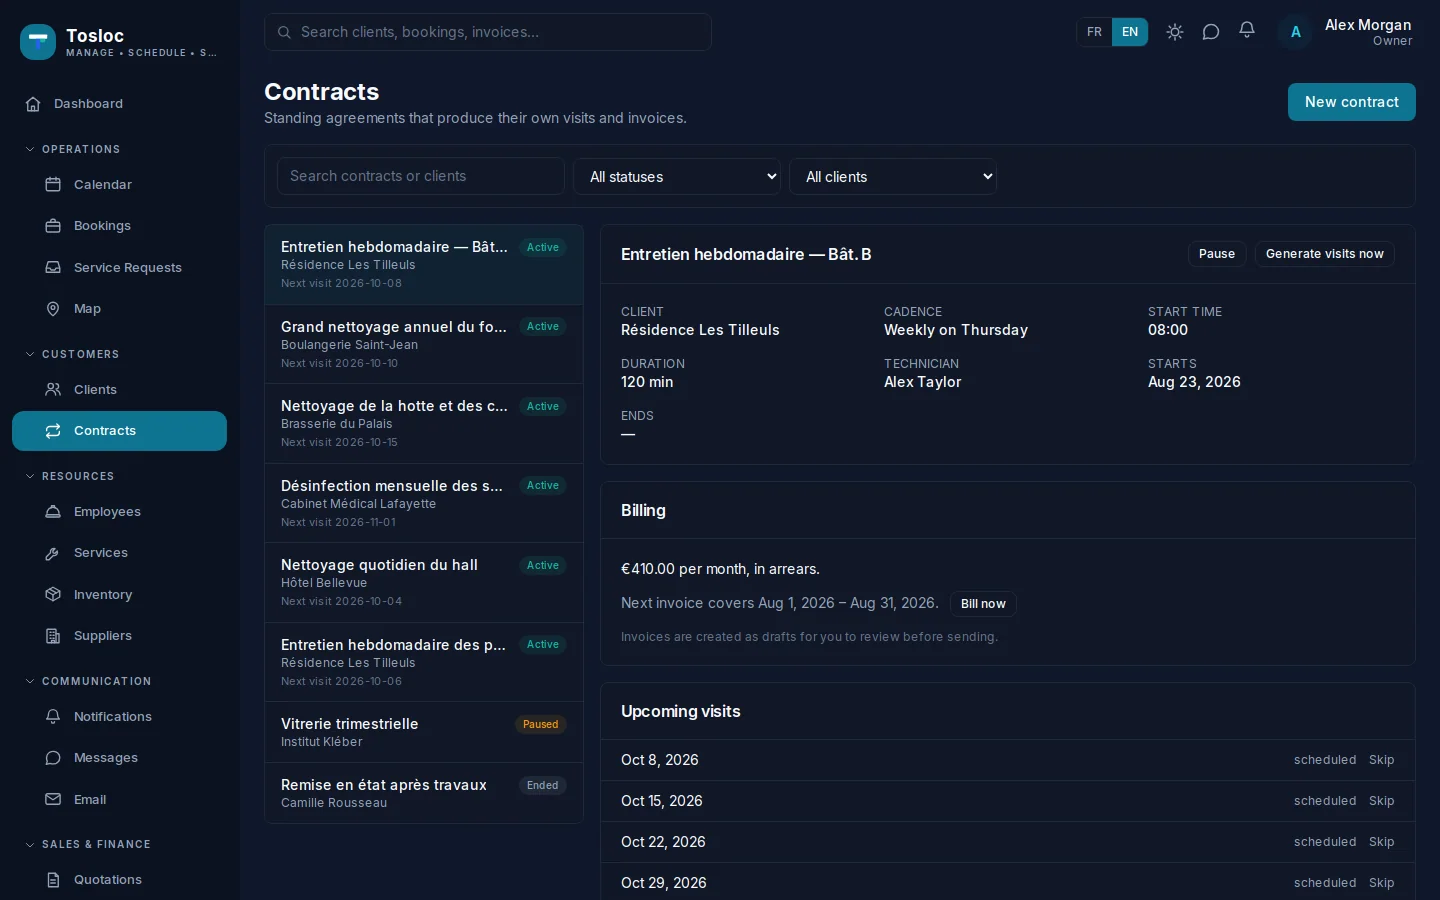Click the magnifier icon in global search
The image size is (1440, 900).
click(284, 32)
